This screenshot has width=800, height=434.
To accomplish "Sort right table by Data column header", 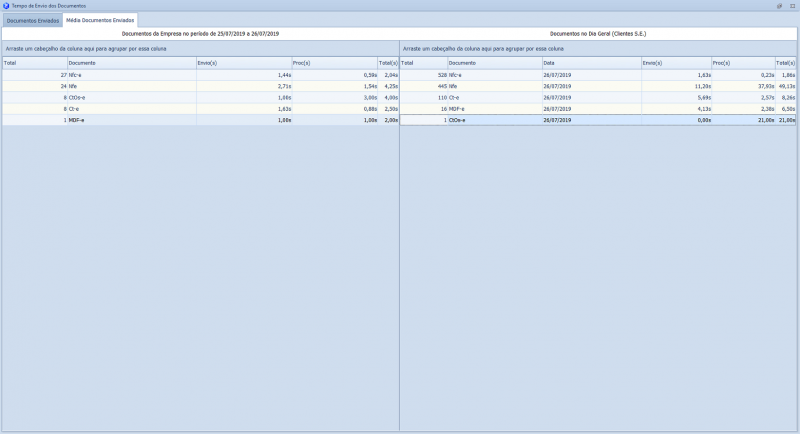I will tap(590, 63).
